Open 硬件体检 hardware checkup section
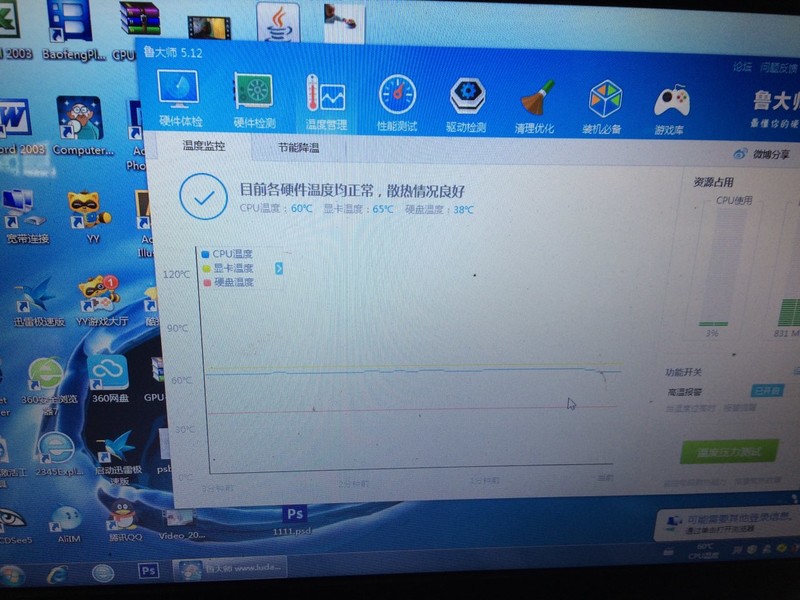This screenshot has height=600, width=800. (x=179, y=98)
